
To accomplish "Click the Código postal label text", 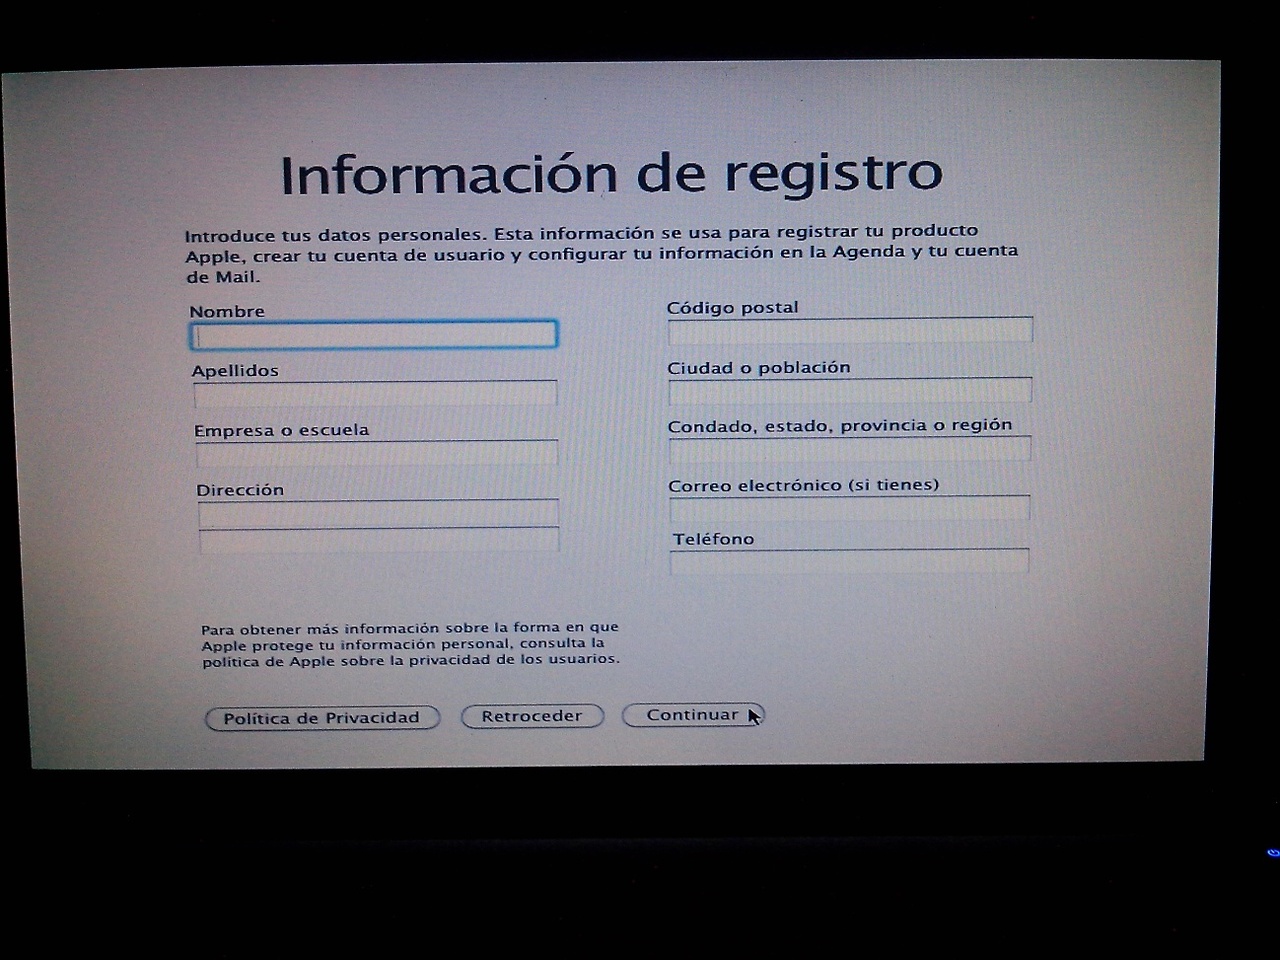I will (732, 307).
